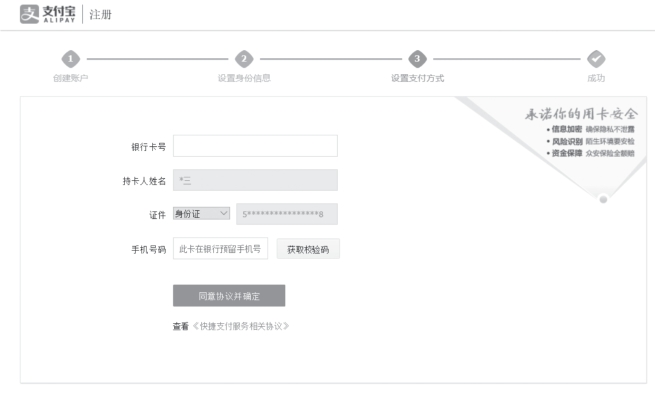Focus the 手机号码 phone number field
Viewport: 655px width, 401px height.
220,248
